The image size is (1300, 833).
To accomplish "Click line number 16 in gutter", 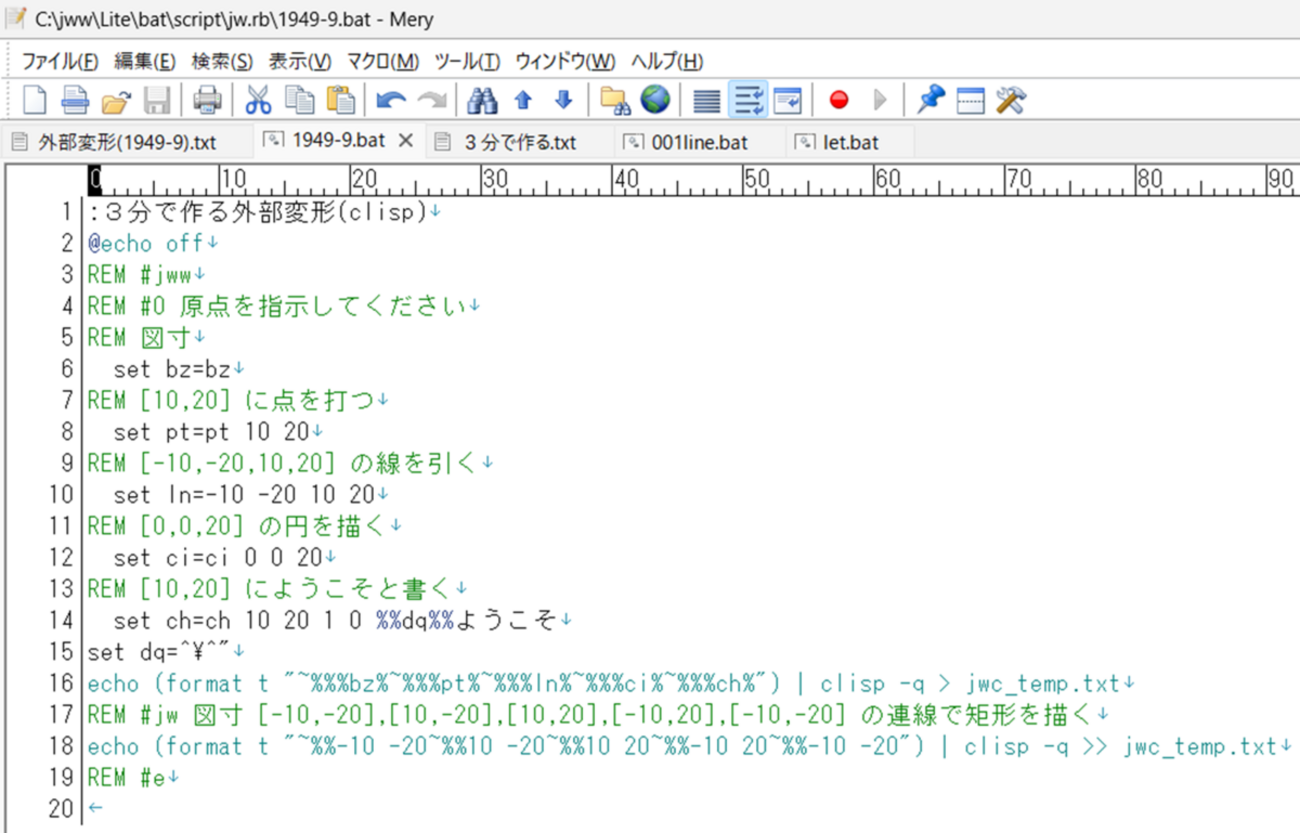I will point(62,683).
